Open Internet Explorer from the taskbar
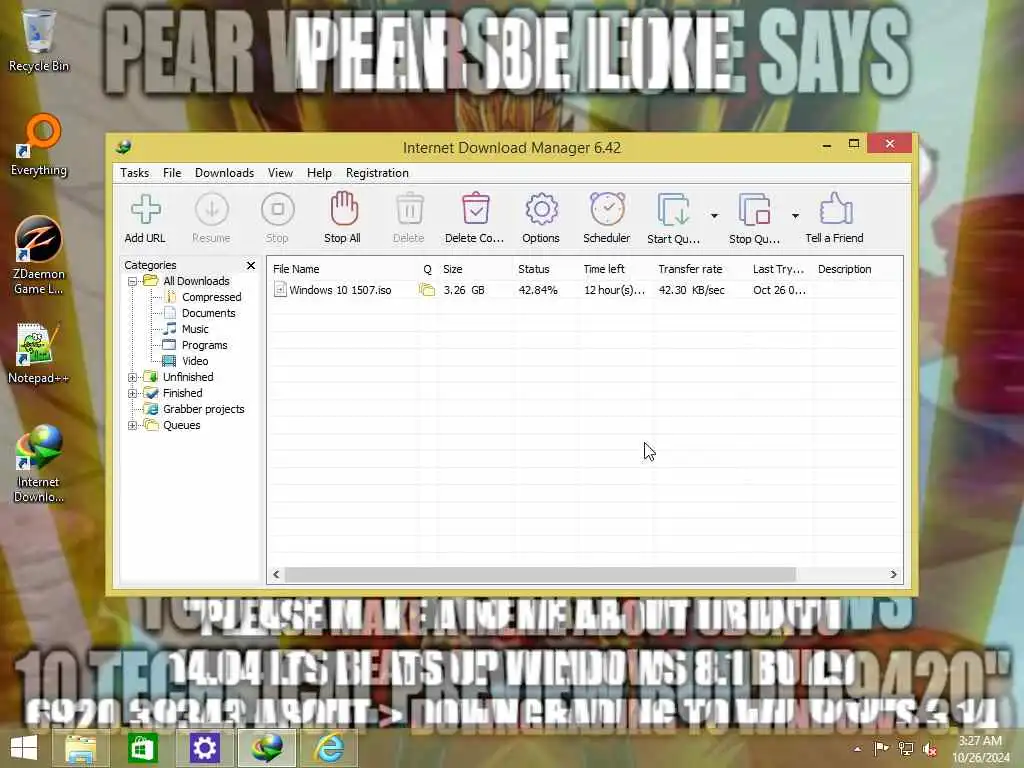Viewport: 1024px width, 768px height. point(329,748)
